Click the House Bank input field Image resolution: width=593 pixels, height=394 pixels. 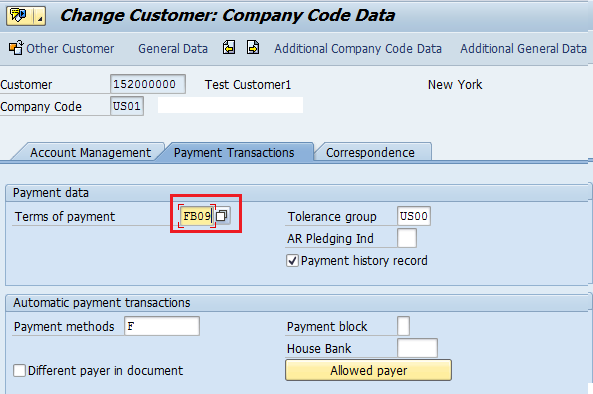418,348
